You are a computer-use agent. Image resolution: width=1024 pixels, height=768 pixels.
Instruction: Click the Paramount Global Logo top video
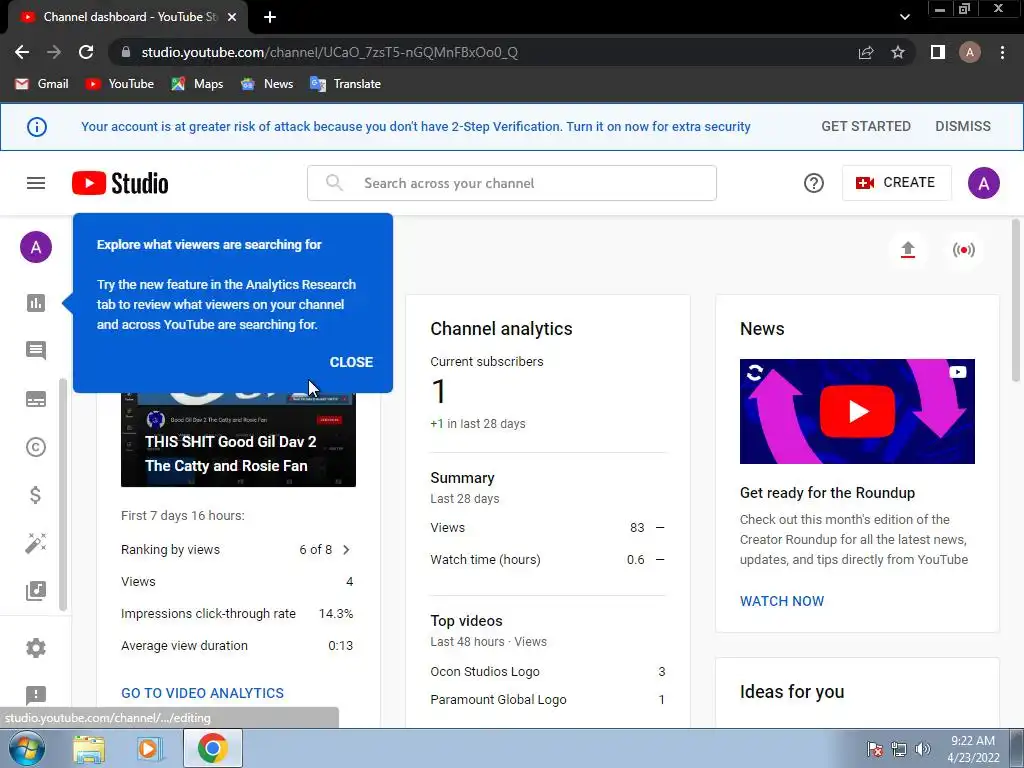coord(498,699)
